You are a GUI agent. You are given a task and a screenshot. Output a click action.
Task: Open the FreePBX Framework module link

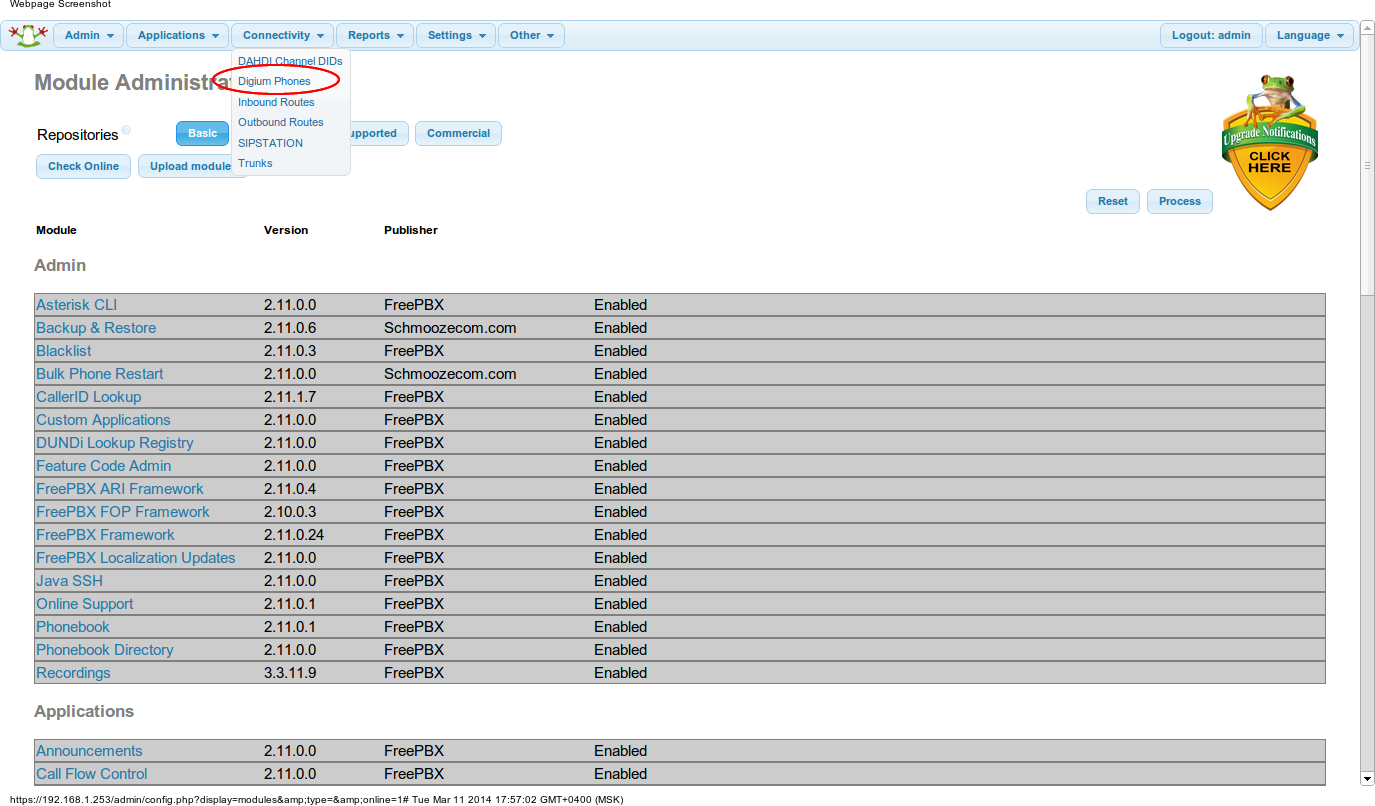coord(105,535)
